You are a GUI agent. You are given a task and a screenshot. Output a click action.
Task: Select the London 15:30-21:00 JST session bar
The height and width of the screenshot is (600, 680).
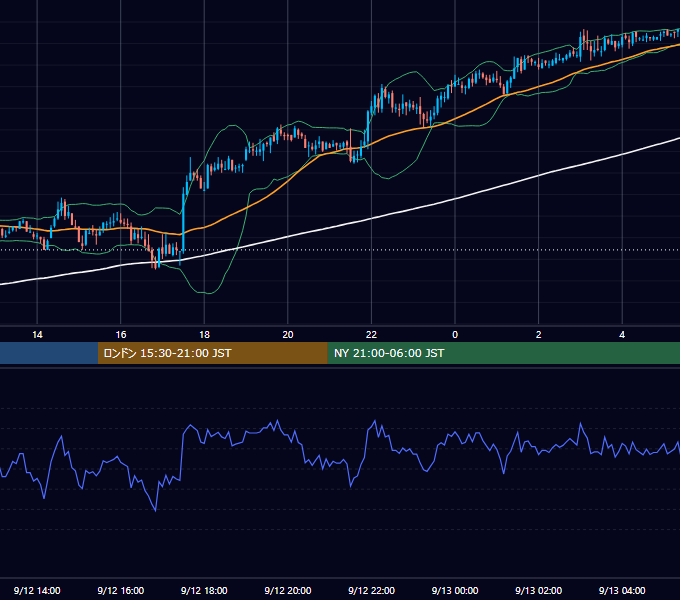point(212,353)
